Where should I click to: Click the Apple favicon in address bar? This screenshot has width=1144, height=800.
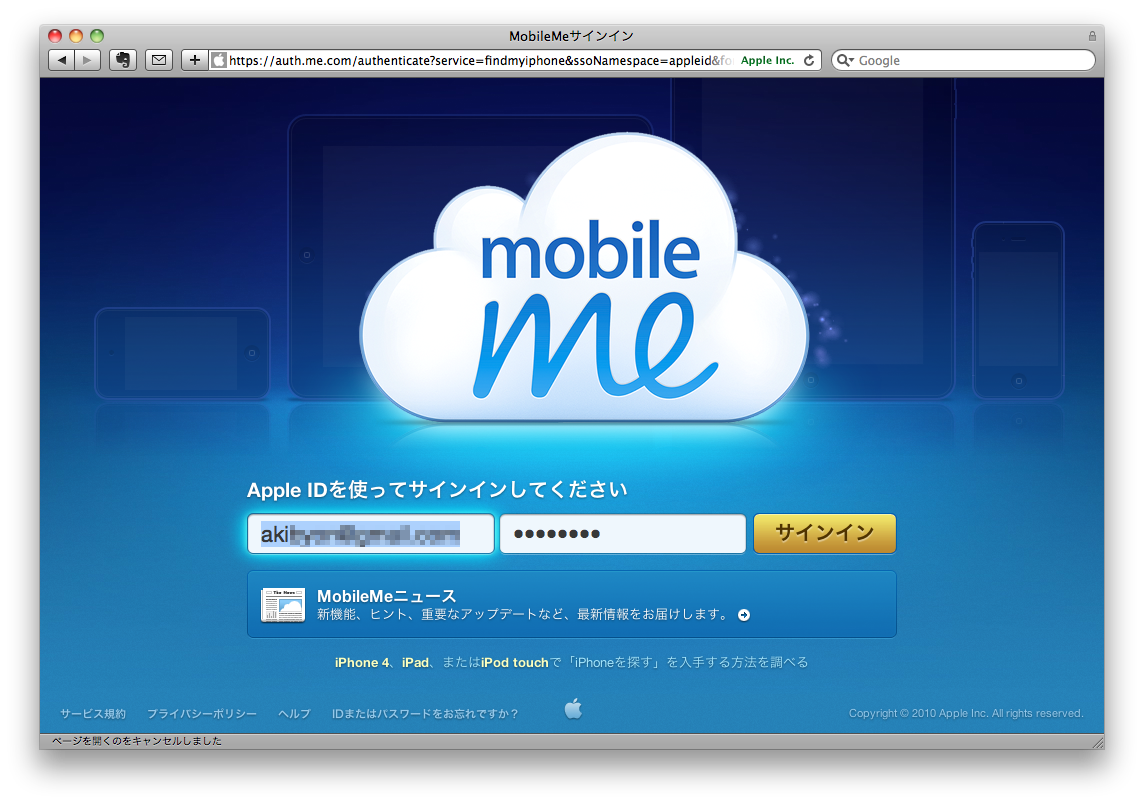point(219,61)
